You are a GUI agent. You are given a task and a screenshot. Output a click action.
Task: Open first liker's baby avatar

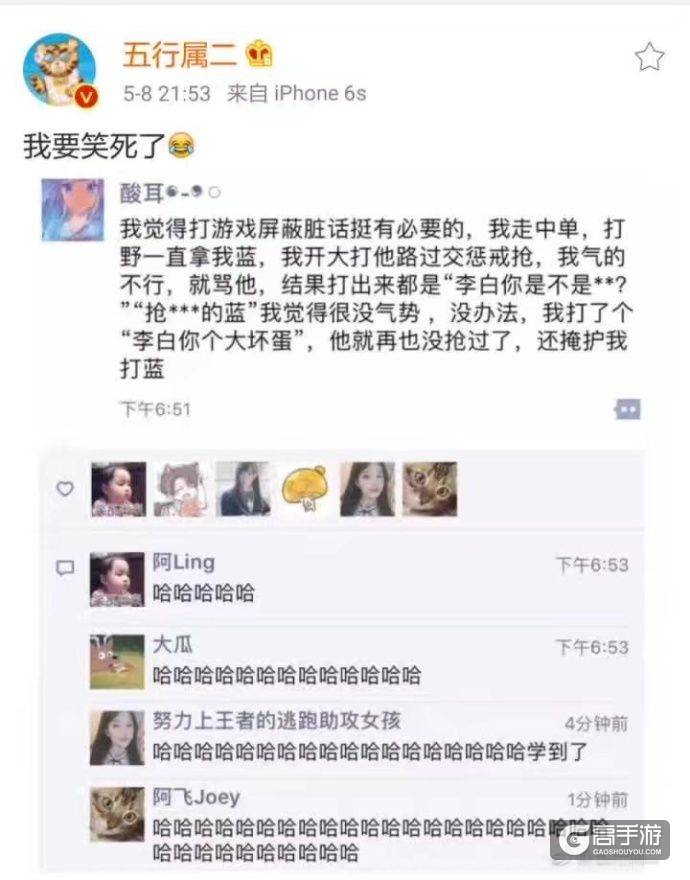pos(118,489)
